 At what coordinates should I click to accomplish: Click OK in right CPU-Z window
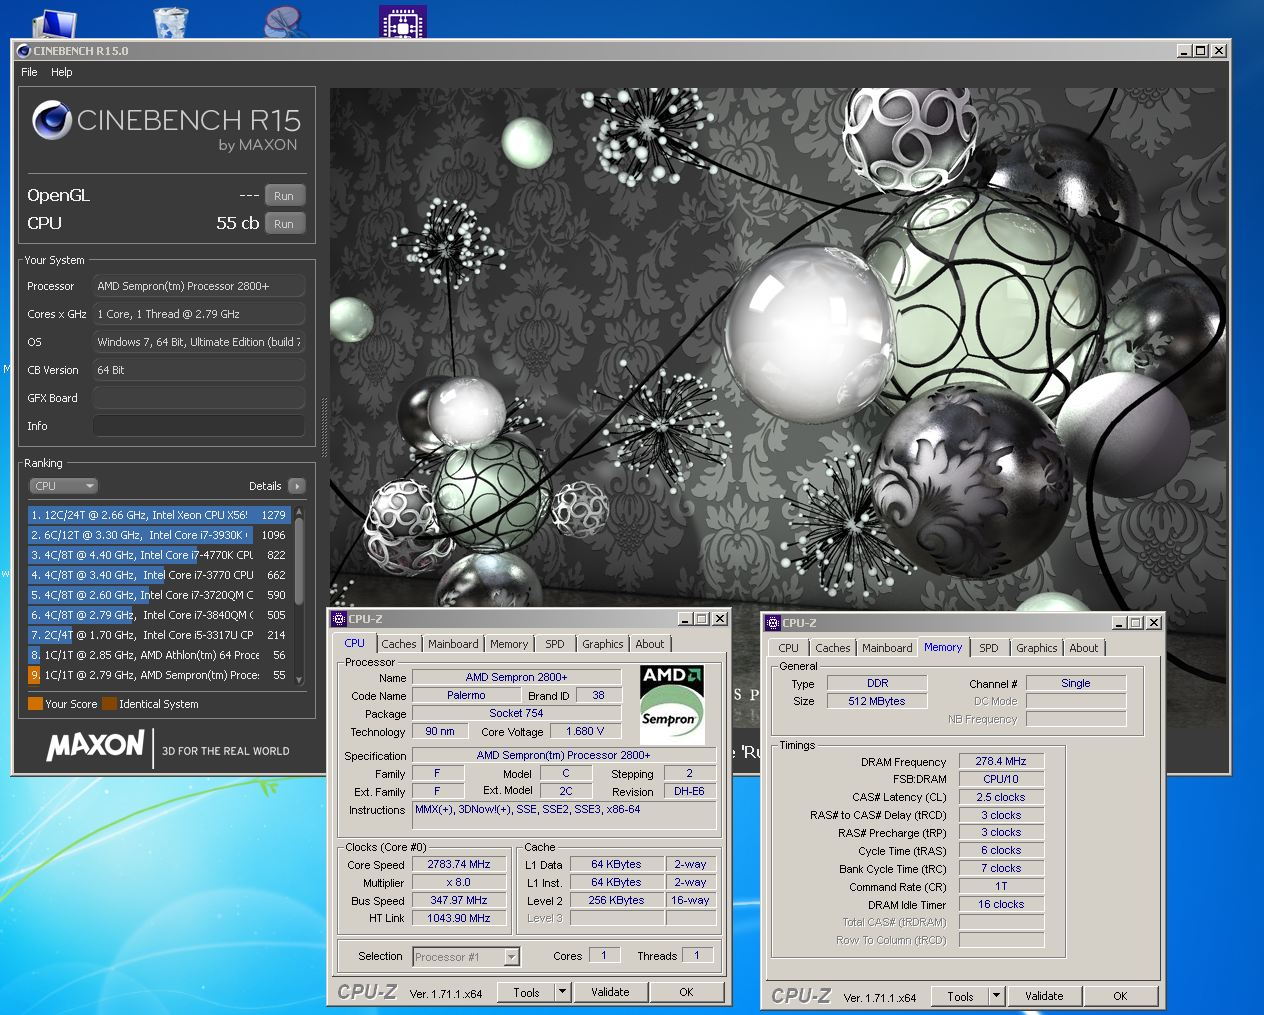point(1120,997)
